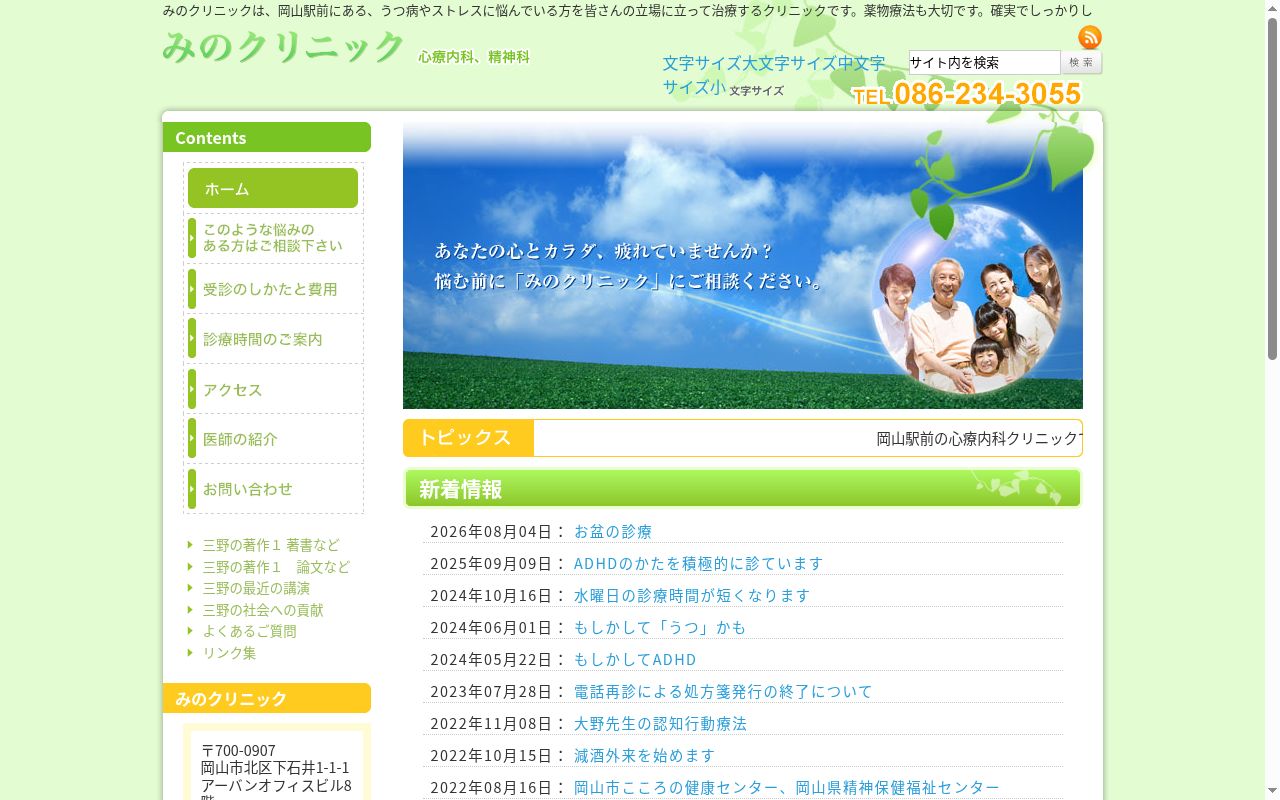Click the sky hero banner image
This screenshot has width=1280, height=800.
tap(742, 265)
